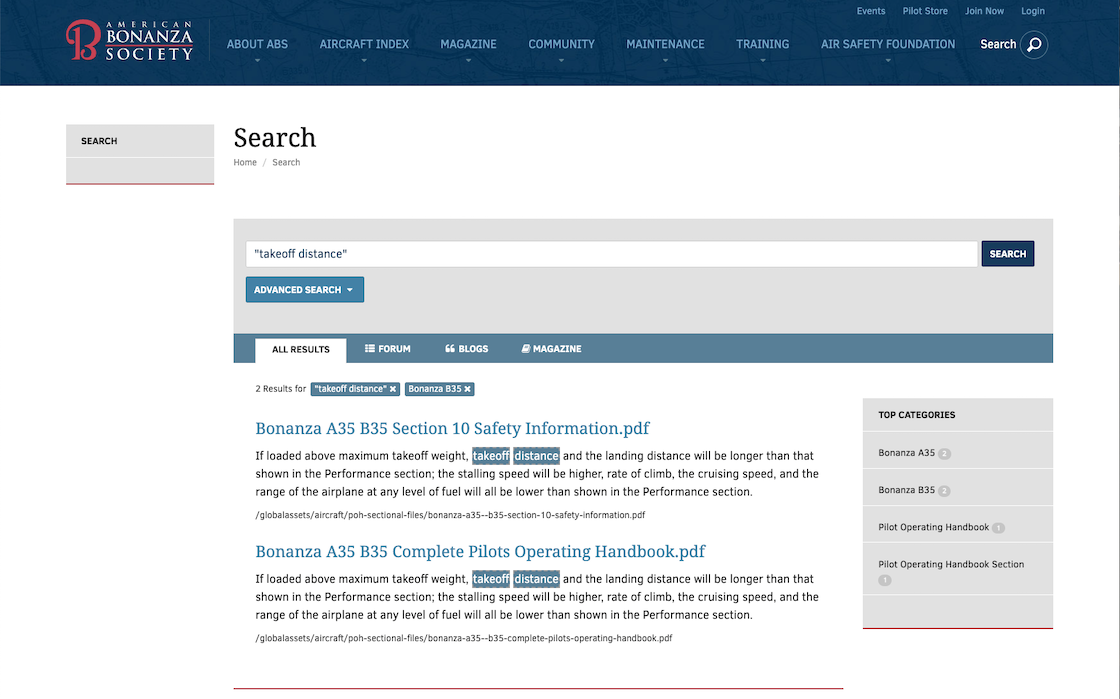The height and width of the screenshot is (699, 1120).
Task: Click the "2 Results for" text
Action: (x=281, y=389)
